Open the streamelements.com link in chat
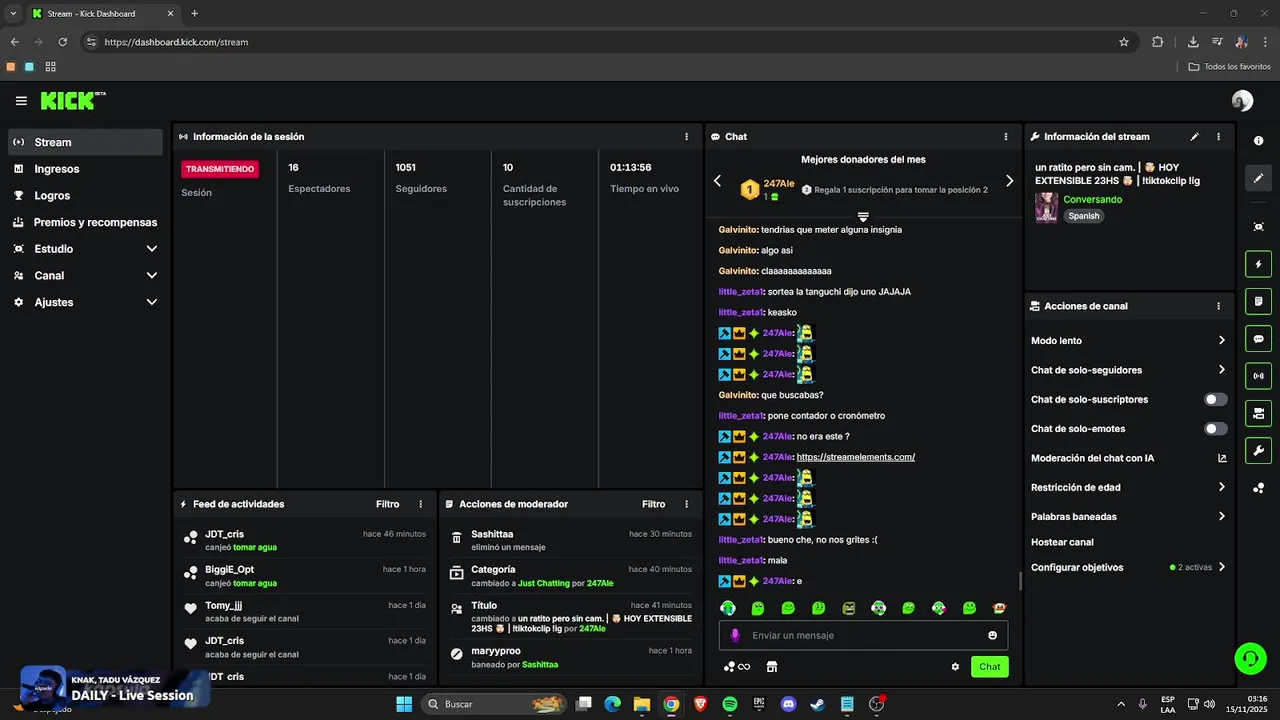The height and width of the screenshot is (720, 1280). (856, 457)
